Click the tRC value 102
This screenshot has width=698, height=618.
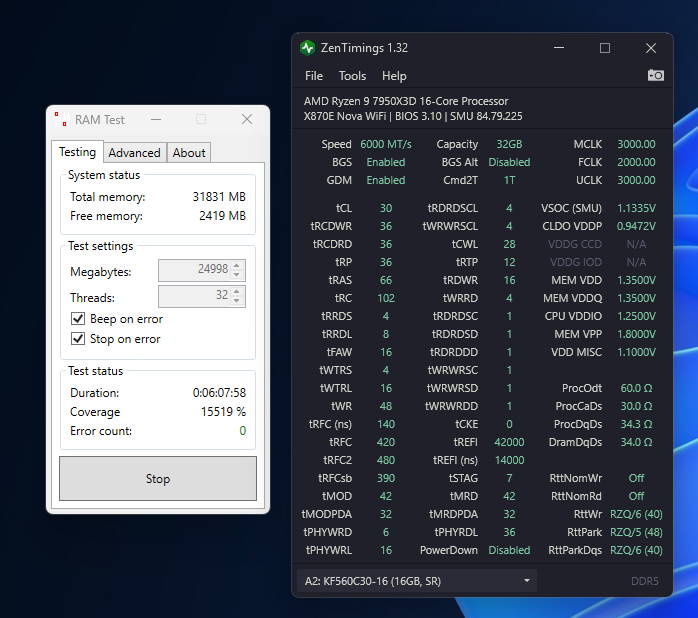coord(386,298)
